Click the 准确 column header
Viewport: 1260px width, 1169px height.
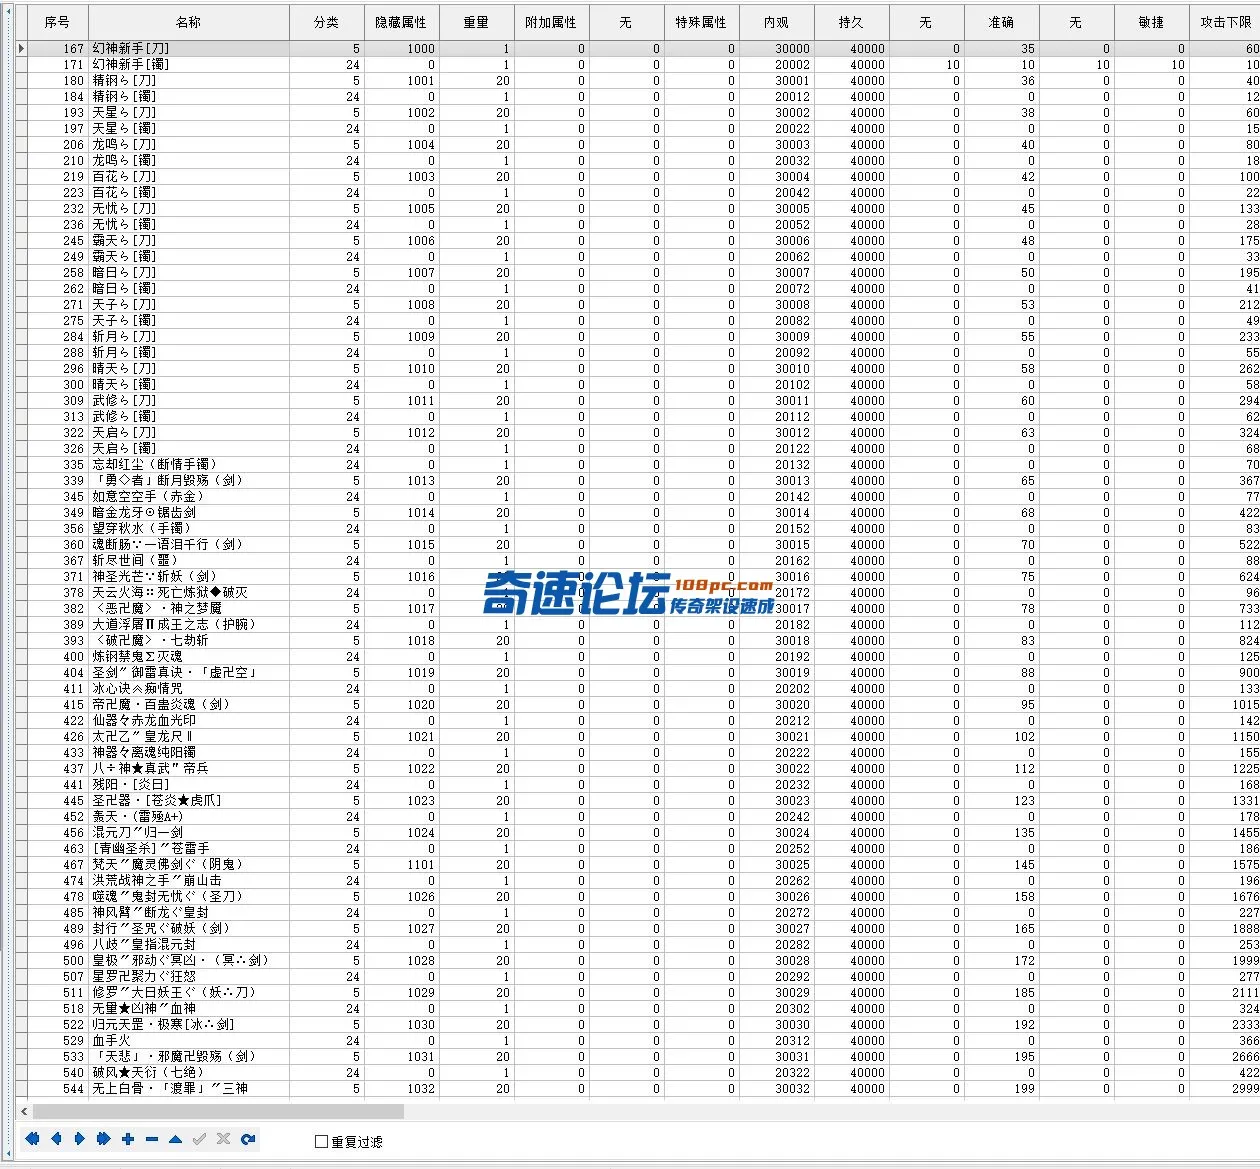(1002, 22)
